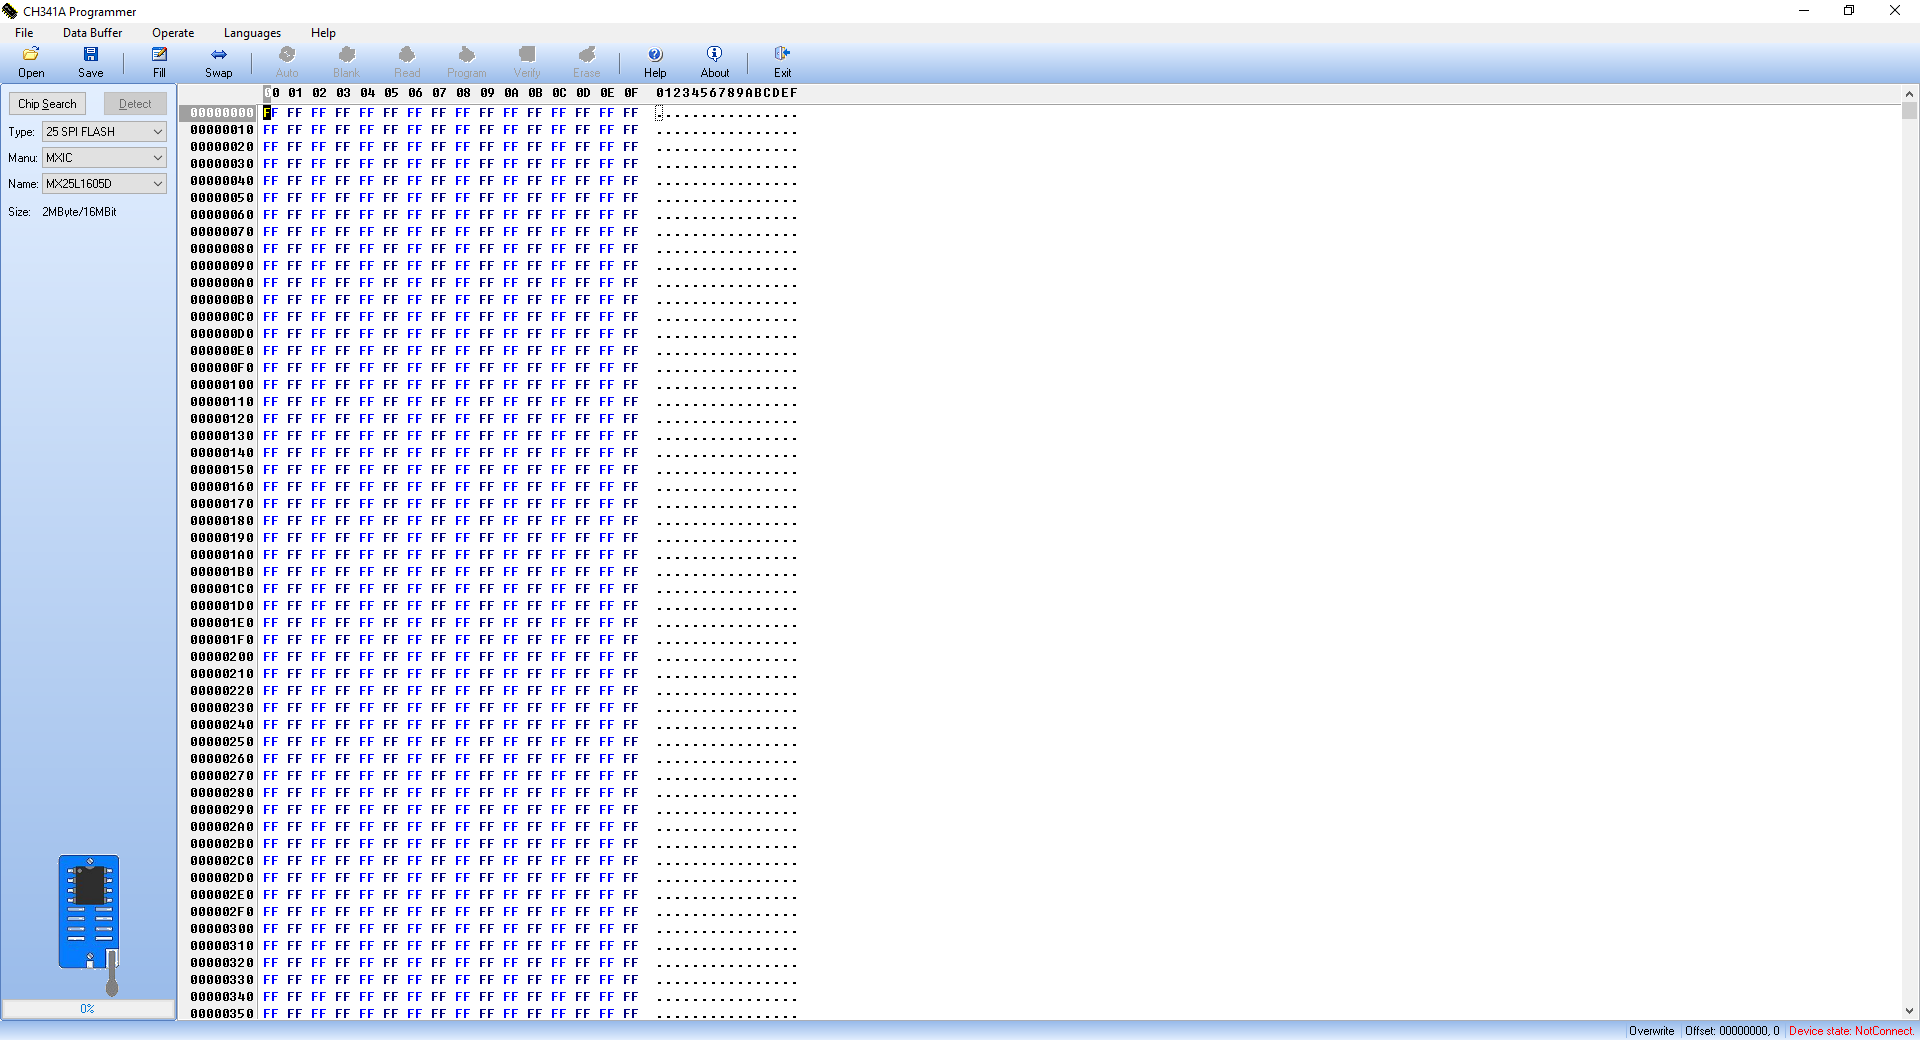Click the Detect button

coord(135,104)
